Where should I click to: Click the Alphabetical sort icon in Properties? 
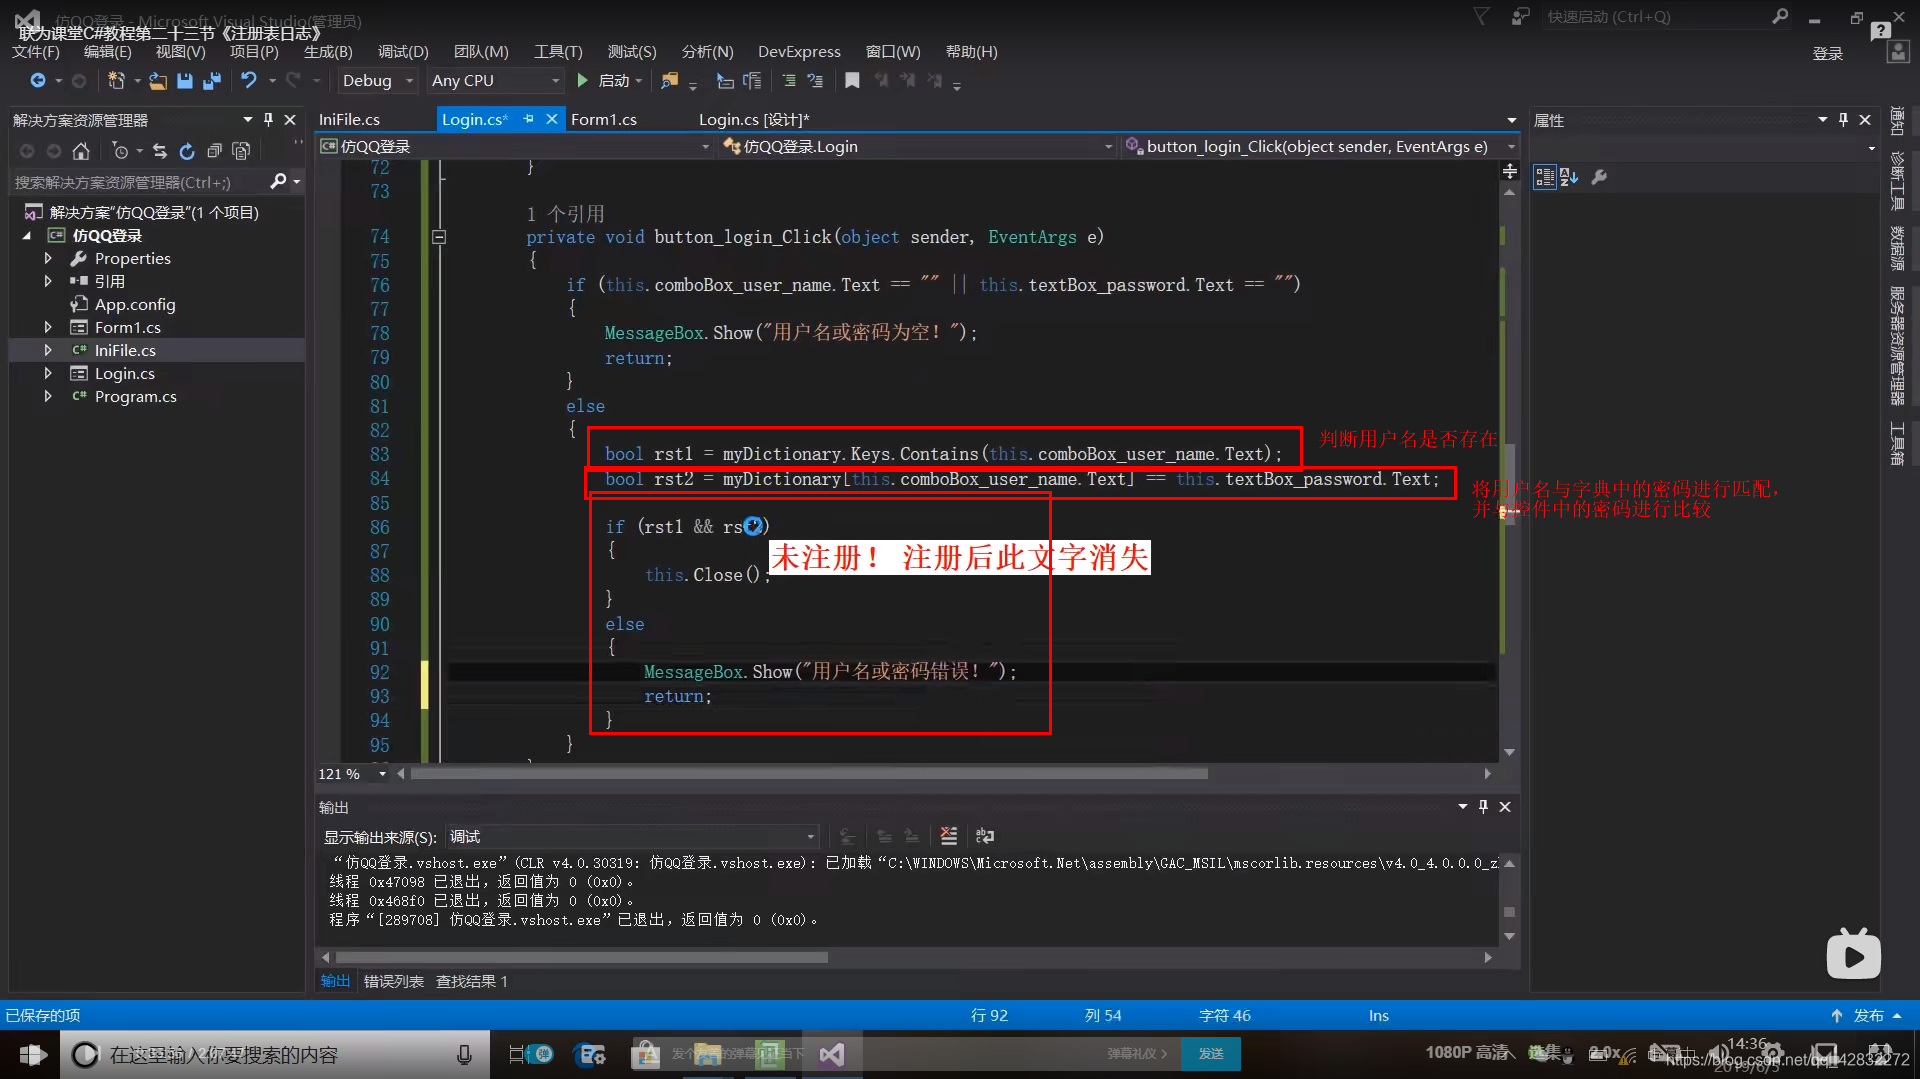point(1569,177)
